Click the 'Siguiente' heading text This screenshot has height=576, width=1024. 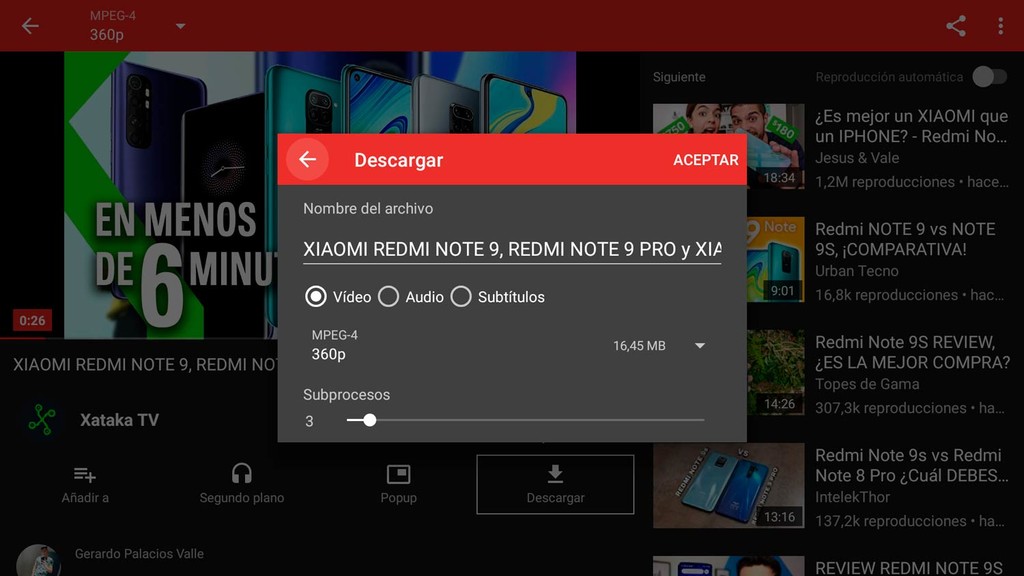point(679,77)
